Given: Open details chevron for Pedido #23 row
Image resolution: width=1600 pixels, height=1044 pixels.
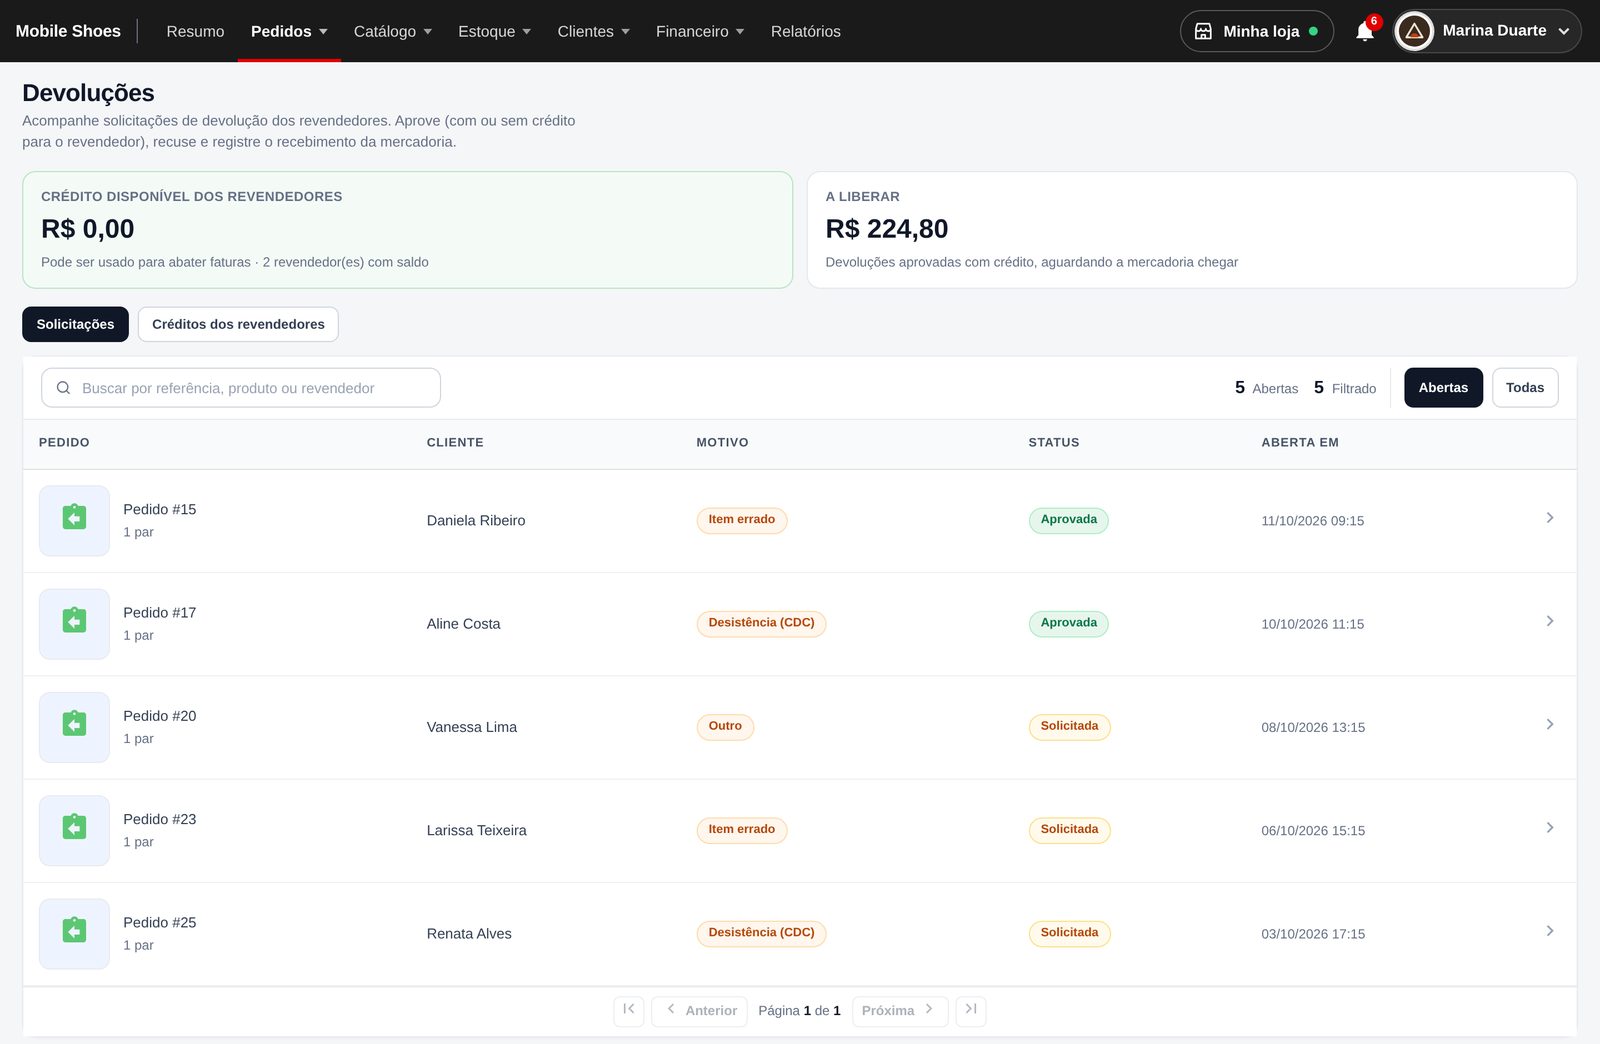Looking at the screenshot, I should click(1549, 828).
